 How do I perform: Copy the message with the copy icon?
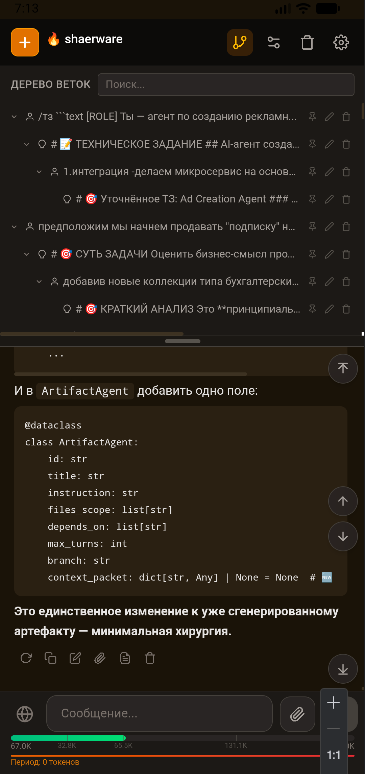(50, 658)
